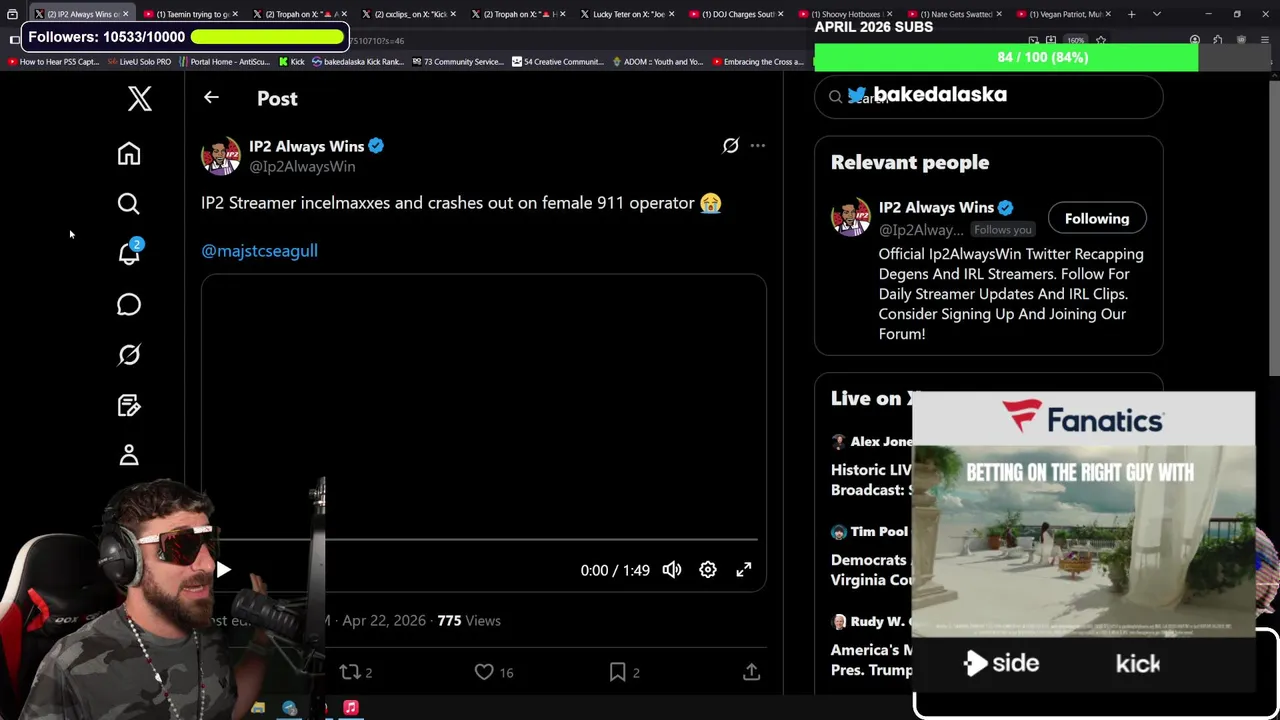The width and height of the screenshot is (1280, 720).
Task: Open the Kick bookmark
Action: pyautogui.click(x=291, y=62)
